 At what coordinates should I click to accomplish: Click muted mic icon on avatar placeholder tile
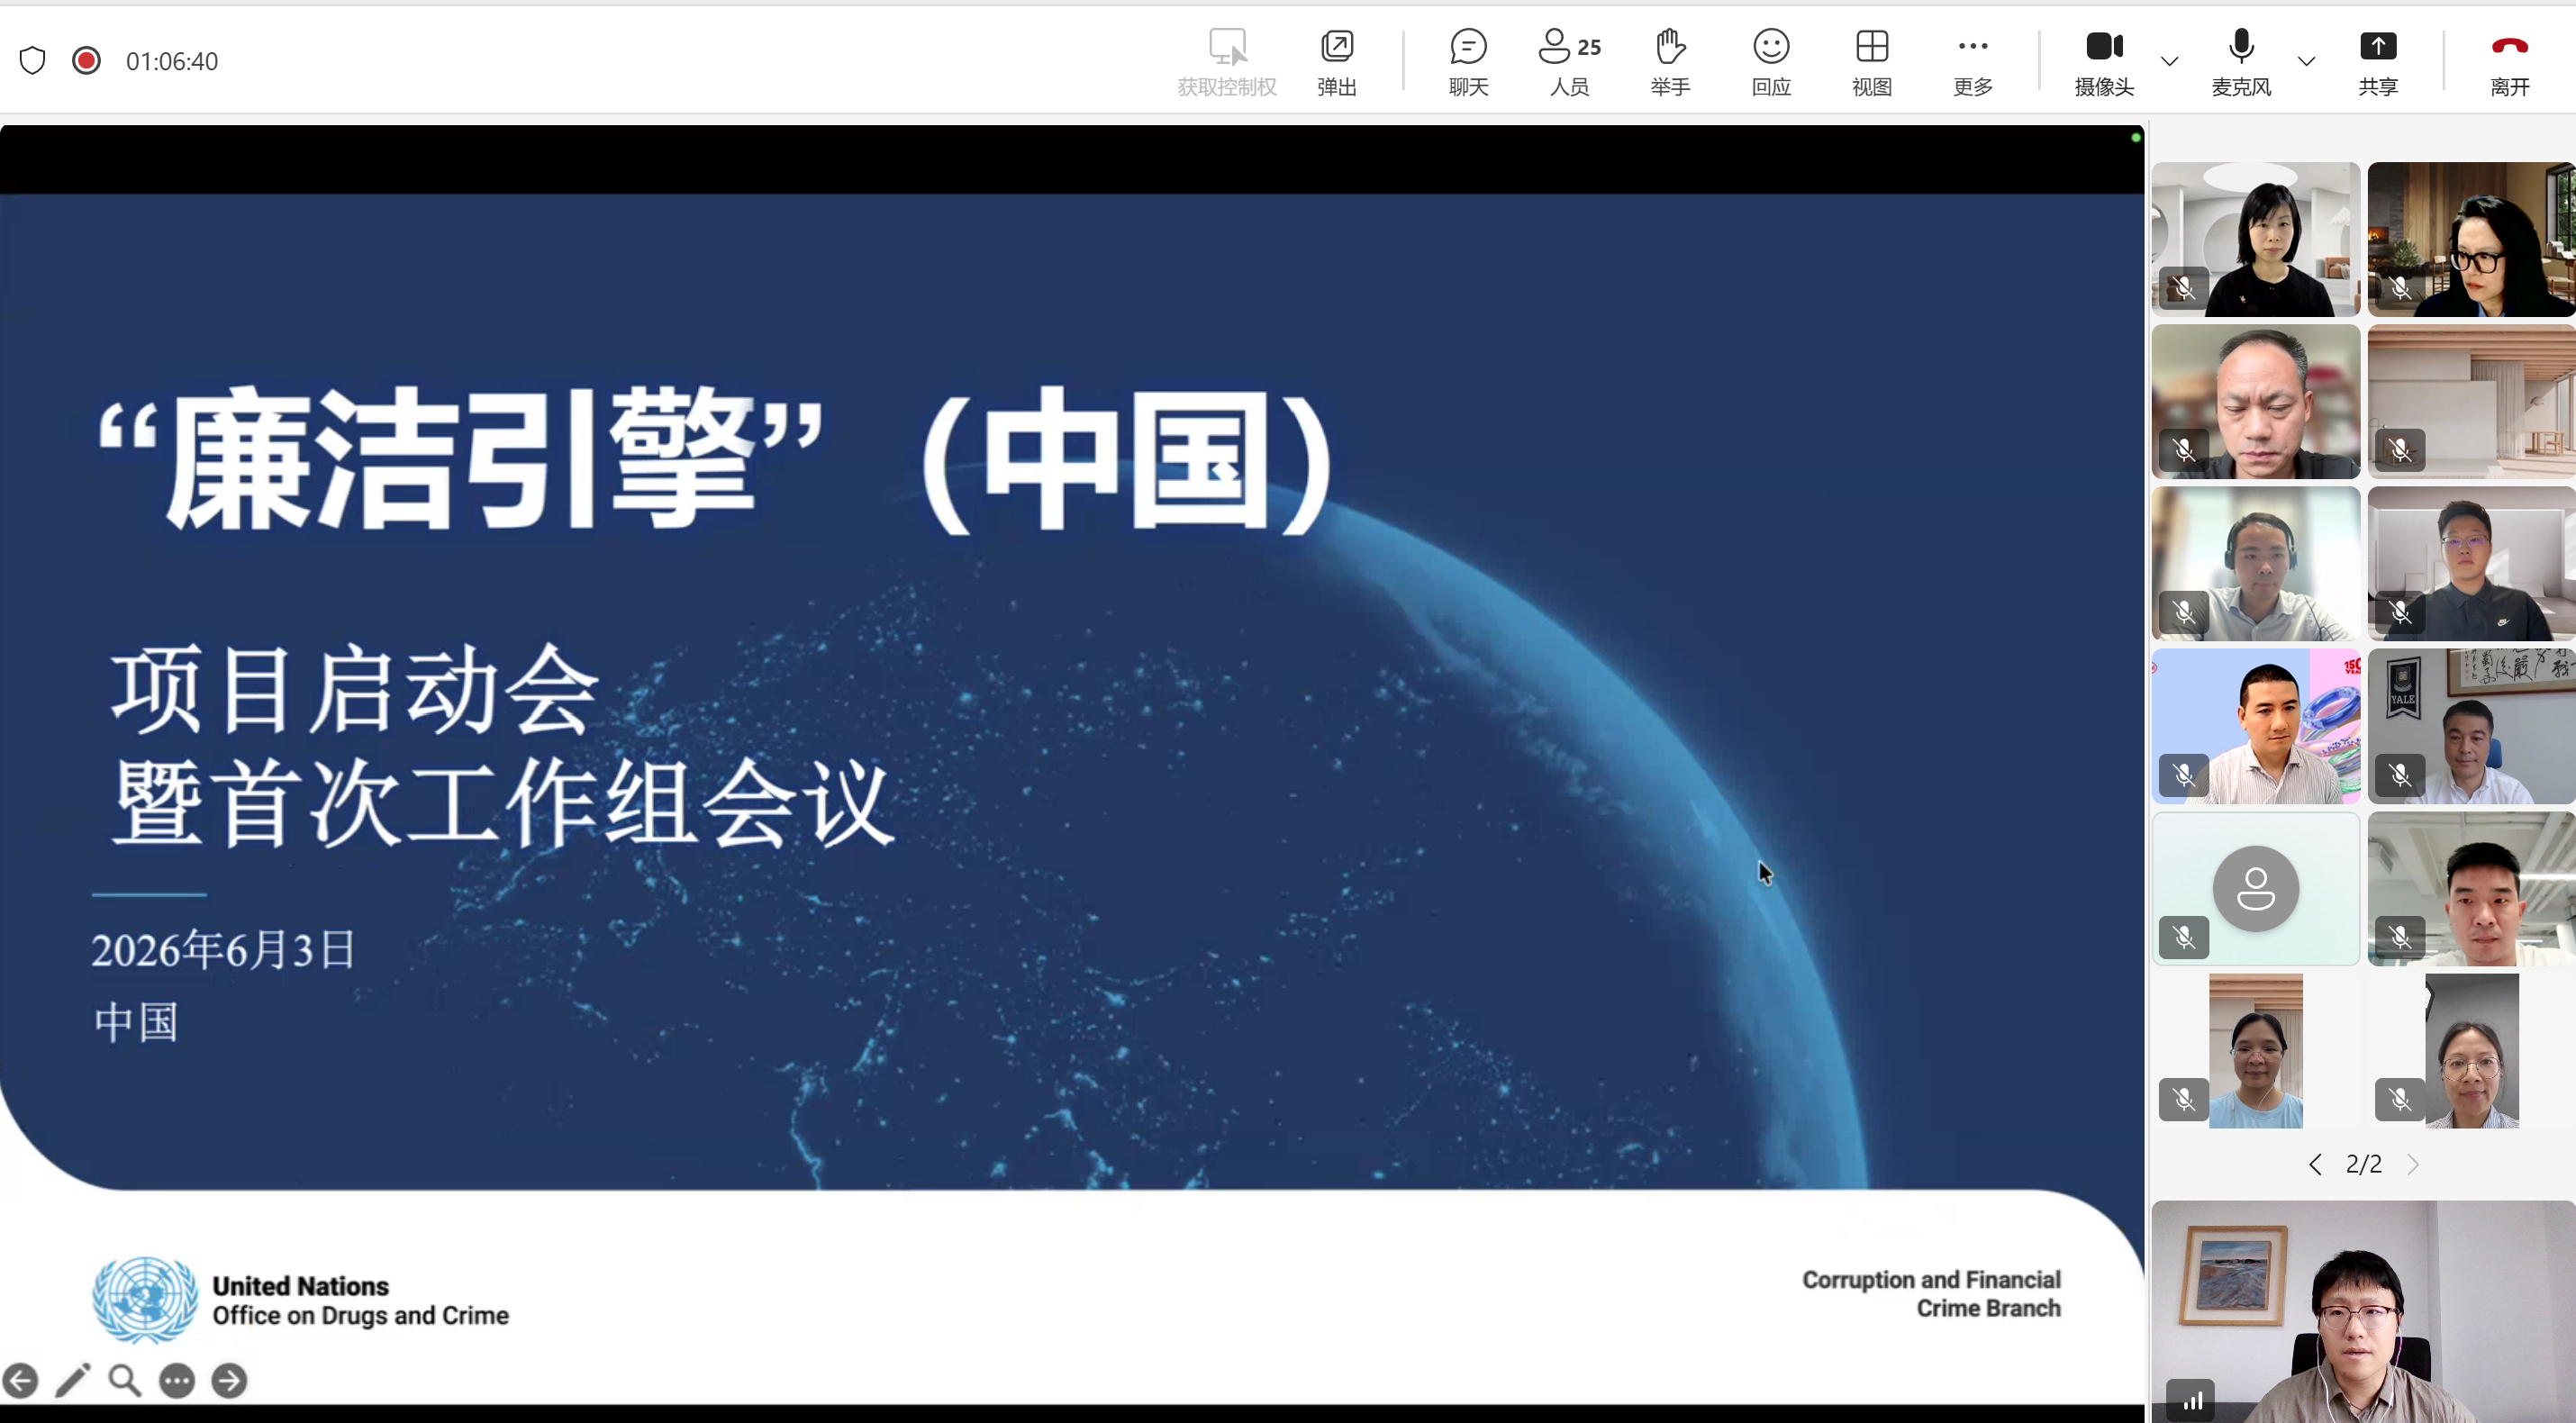pos(2184,937)
